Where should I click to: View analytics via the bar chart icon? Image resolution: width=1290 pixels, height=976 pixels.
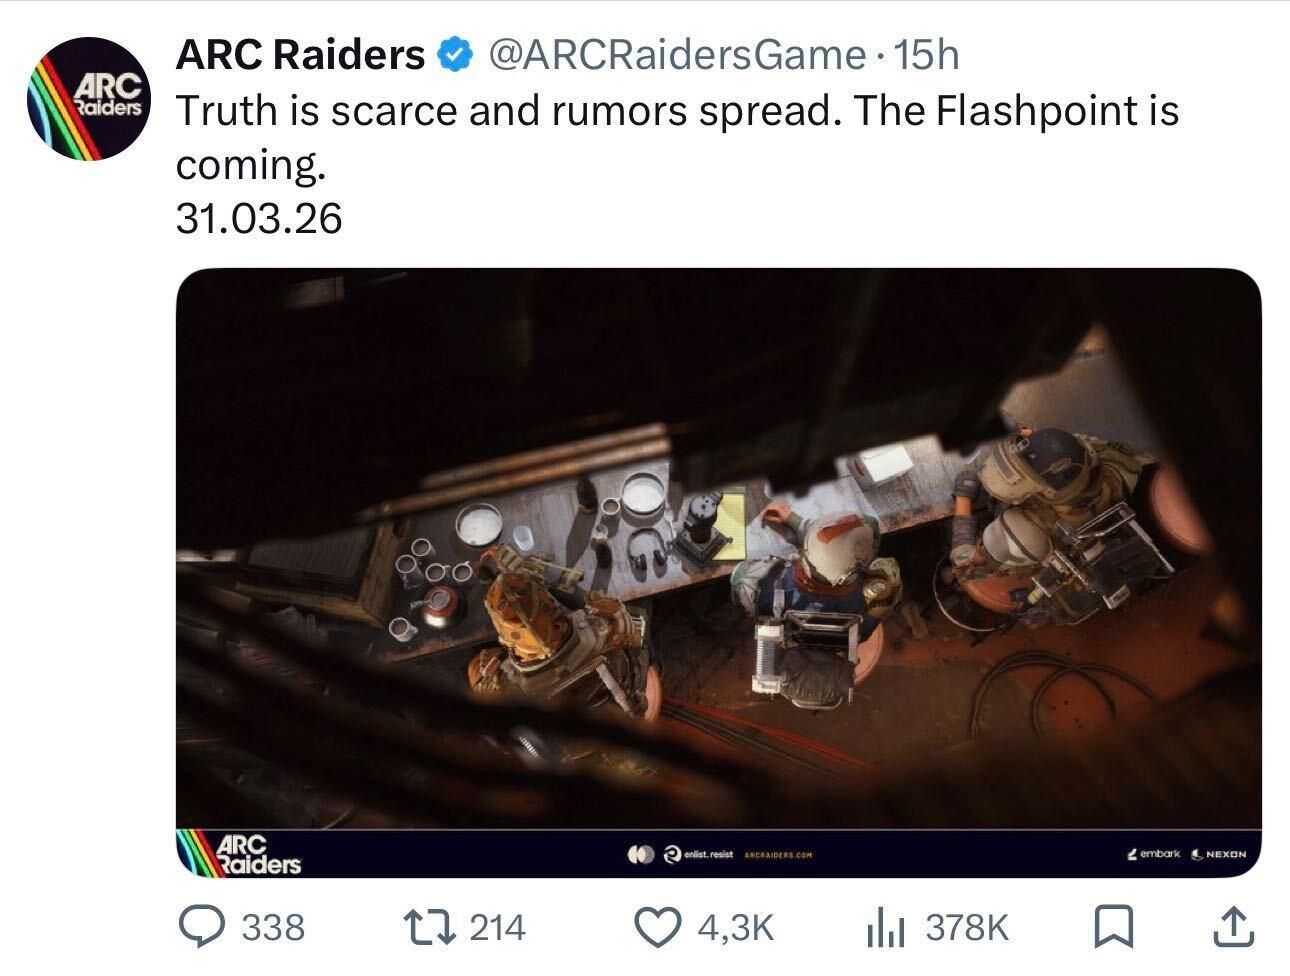coord(884,928)
